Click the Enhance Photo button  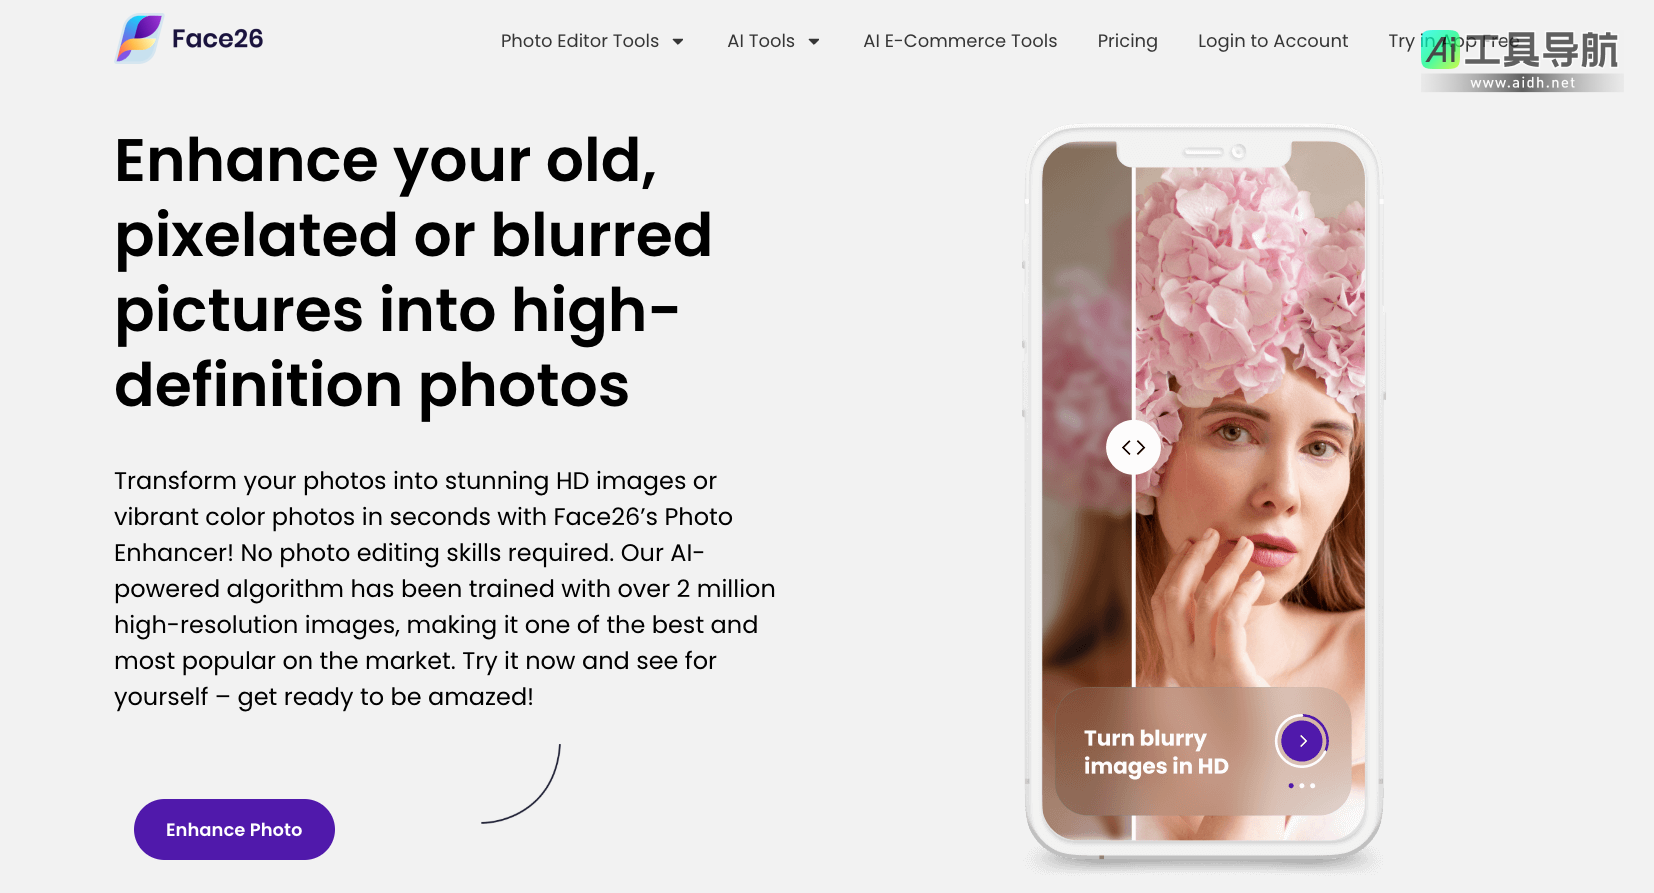click(234, 829)
